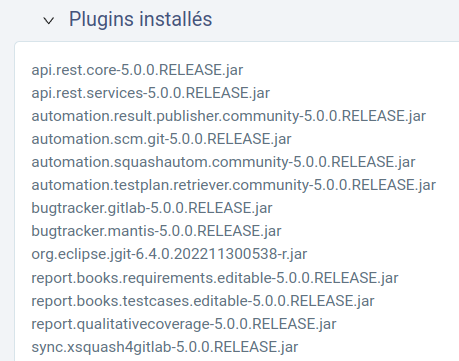
Task: Select automation.result.publisher.community jar entry
Action: [228, 116]
